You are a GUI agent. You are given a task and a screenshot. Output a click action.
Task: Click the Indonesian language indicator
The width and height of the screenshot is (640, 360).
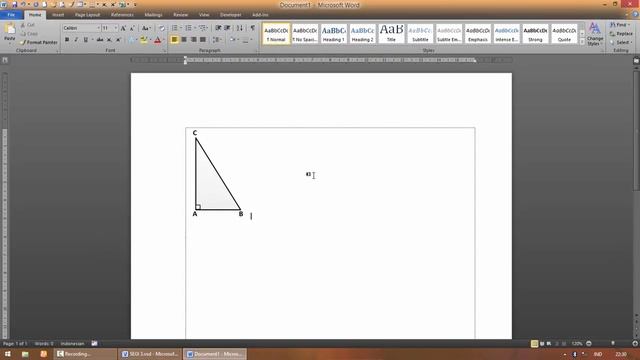point(72,344)
